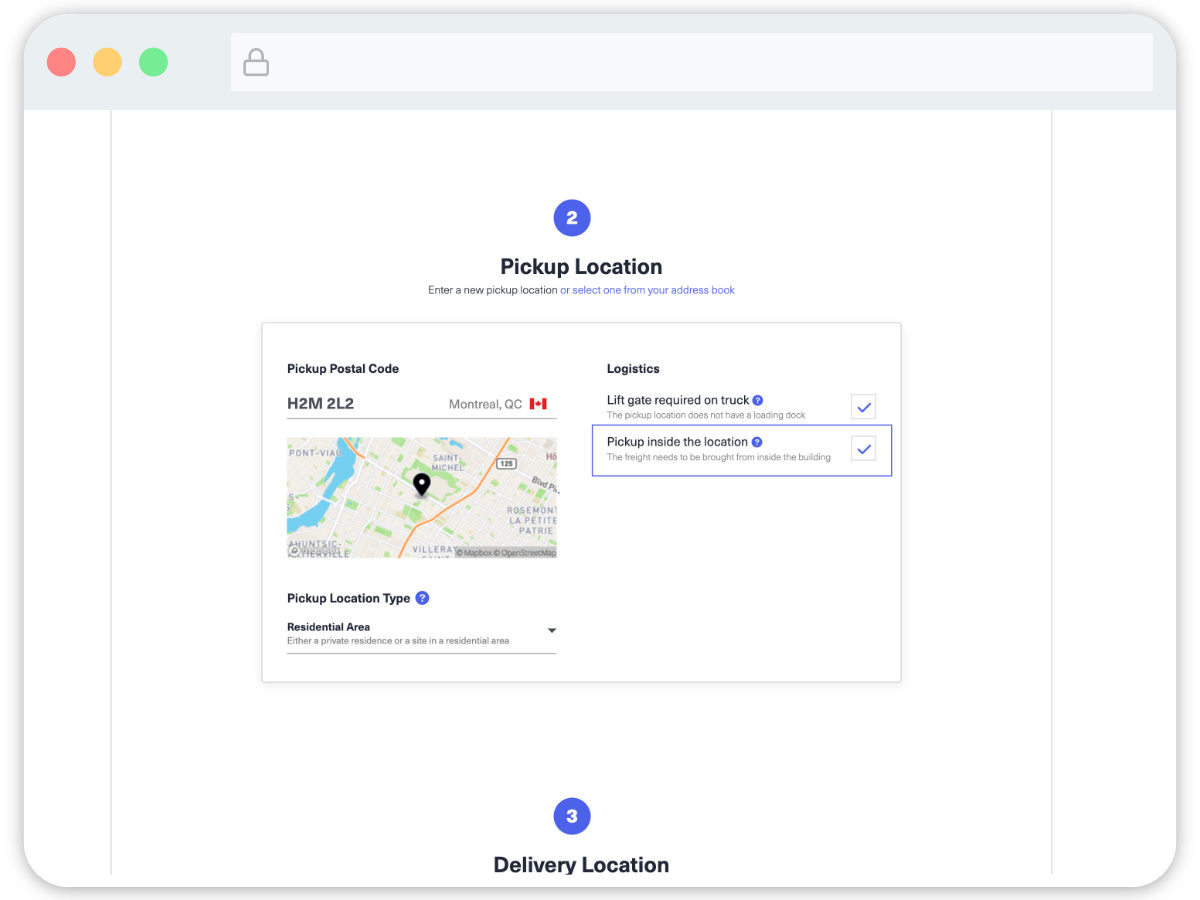This screenshot has height=900, width=1200.
Task: Click the lock icon in address bar
Action: tap(257, 63)
